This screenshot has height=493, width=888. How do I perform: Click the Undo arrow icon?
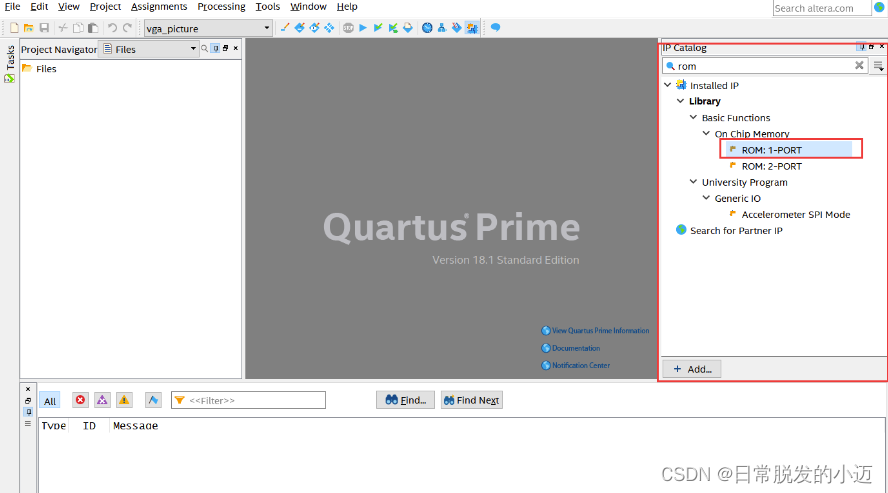tap(112, 28)
